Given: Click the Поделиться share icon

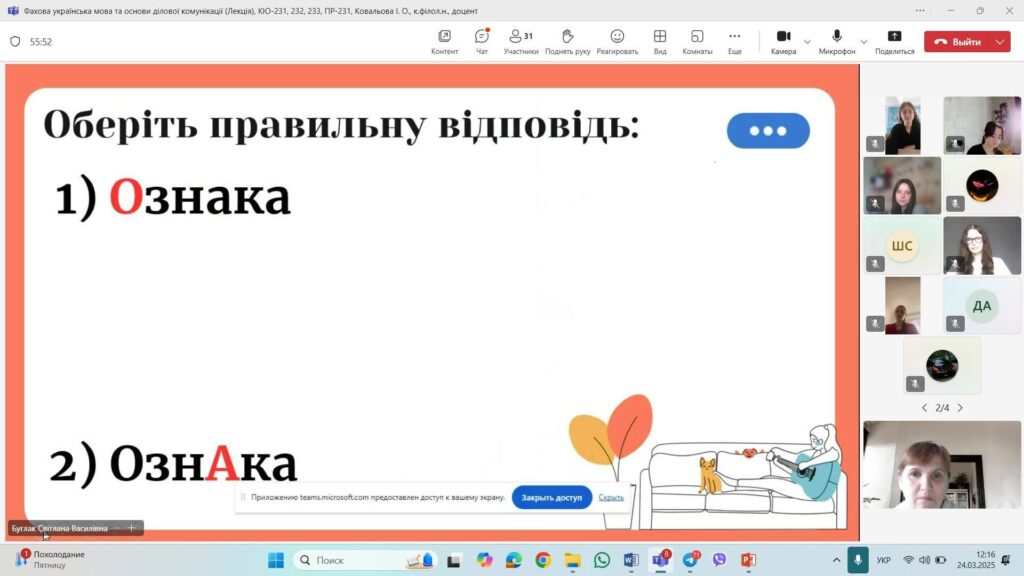Looking at the screenshot, I should pyautogui.click(x=894, y=41).
